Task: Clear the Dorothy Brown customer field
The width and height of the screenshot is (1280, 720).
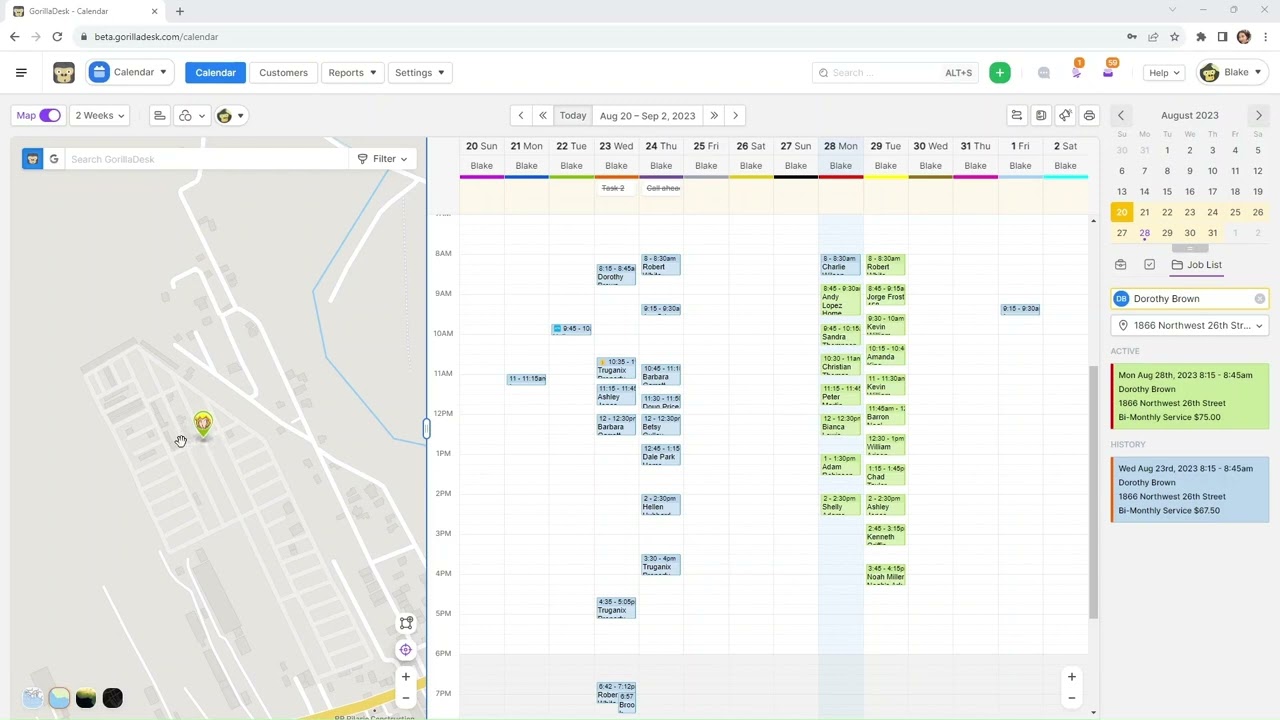Action: point(1259,298)
